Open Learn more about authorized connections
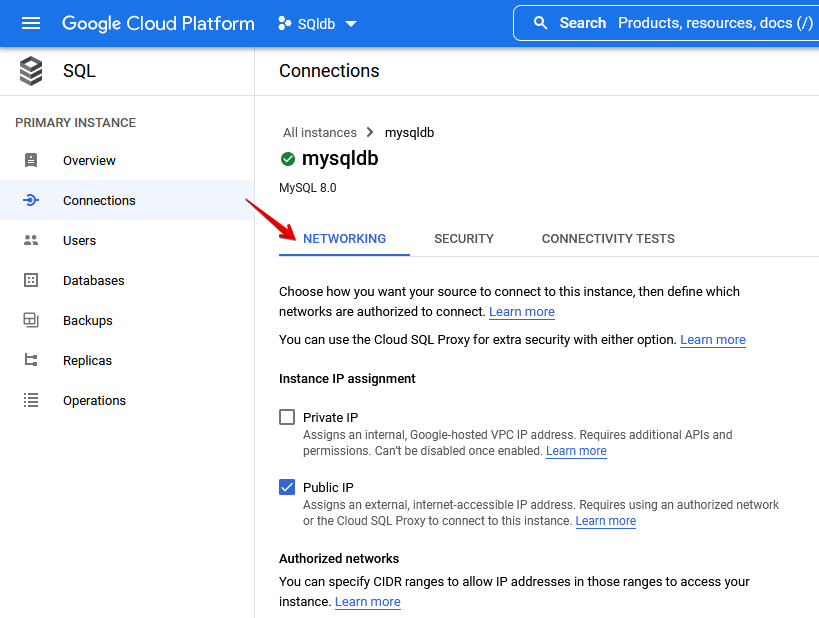Screen dimensions: 819x618 (522, 312)
